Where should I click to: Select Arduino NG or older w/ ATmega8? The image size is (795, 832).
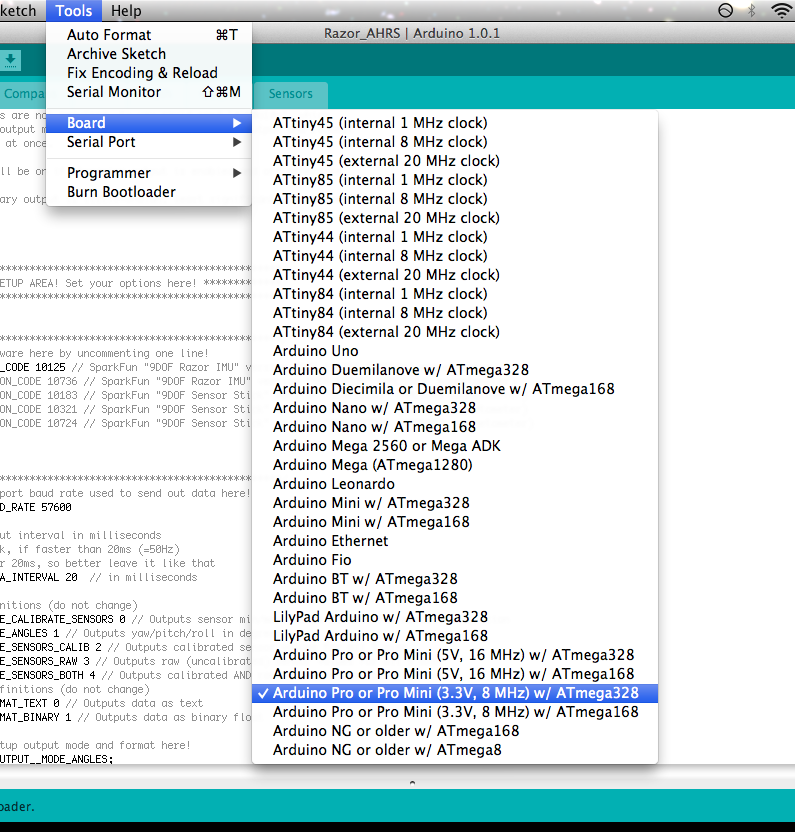pyautogui.click(x=455, y=750)
